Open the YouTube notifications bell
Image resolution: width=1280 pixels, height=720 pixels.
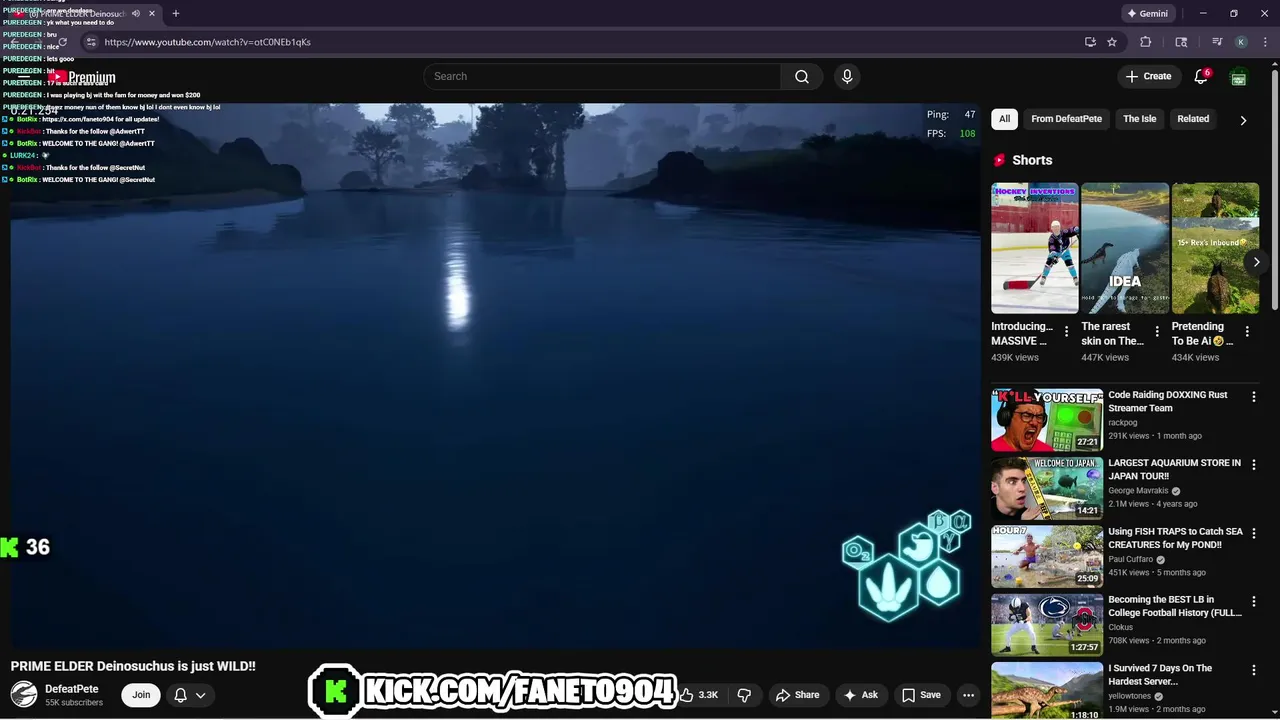click(1201, 76)
